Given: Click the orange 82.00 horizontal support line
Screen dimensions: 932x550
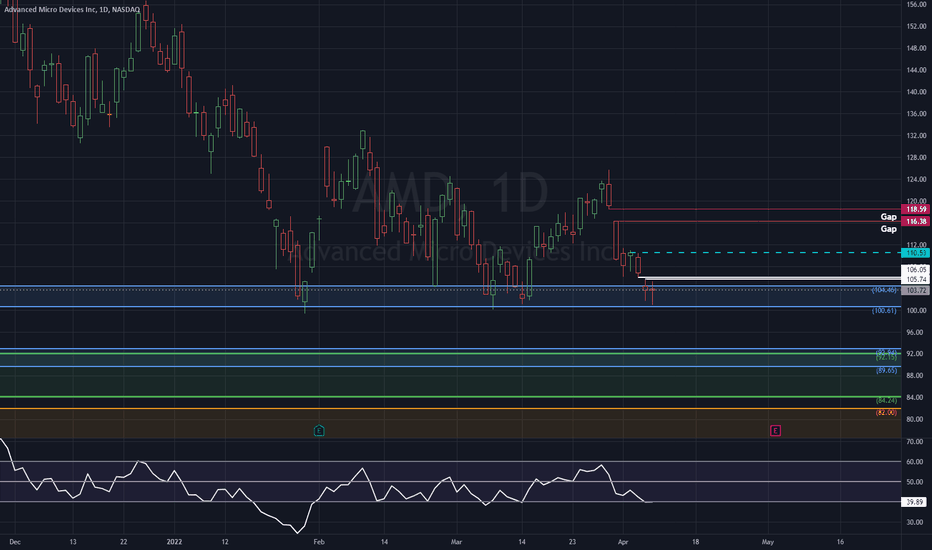Looking at the screenshot, I should coord(450,408).
